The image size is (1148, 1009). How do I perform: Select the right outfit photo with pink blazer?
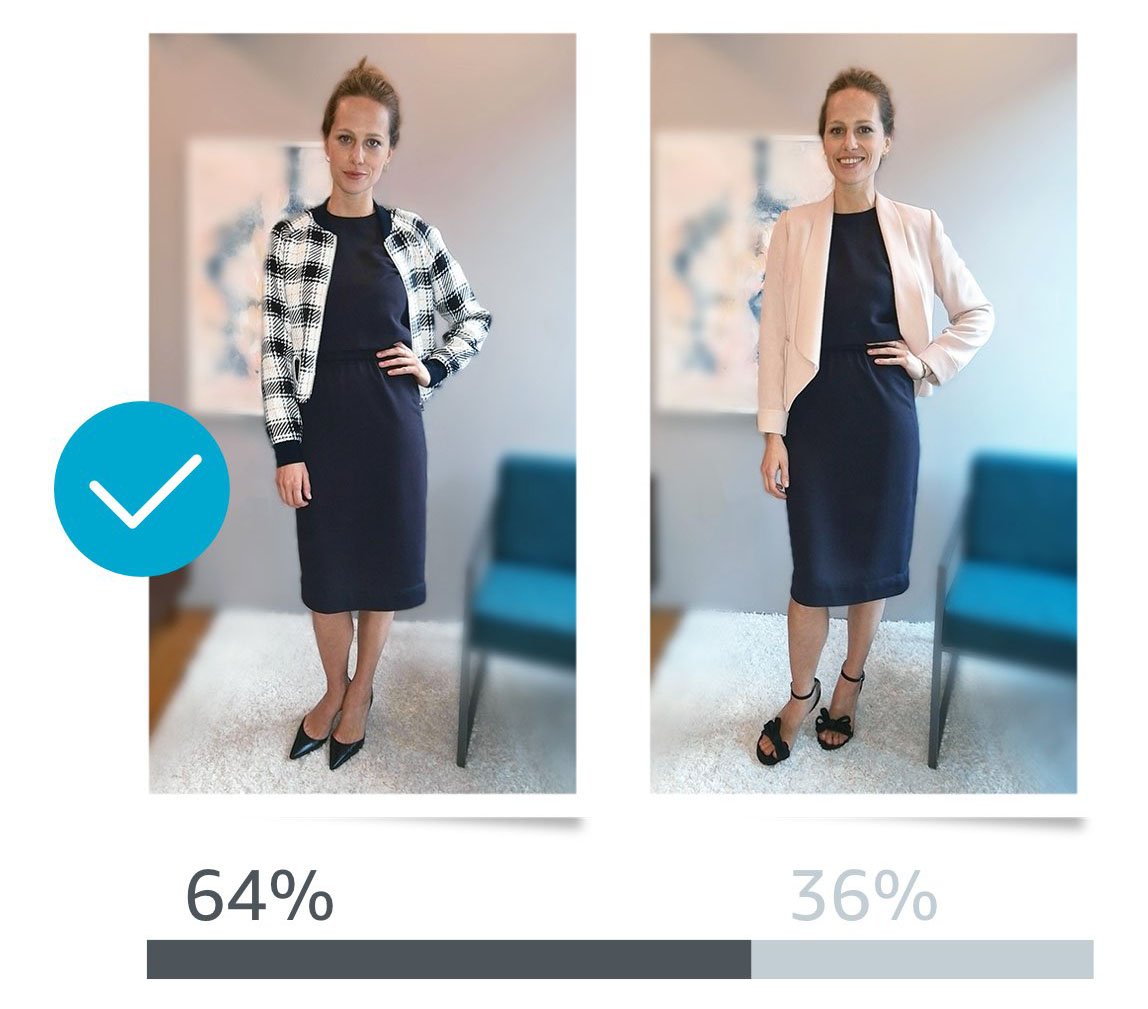(863, 413)
